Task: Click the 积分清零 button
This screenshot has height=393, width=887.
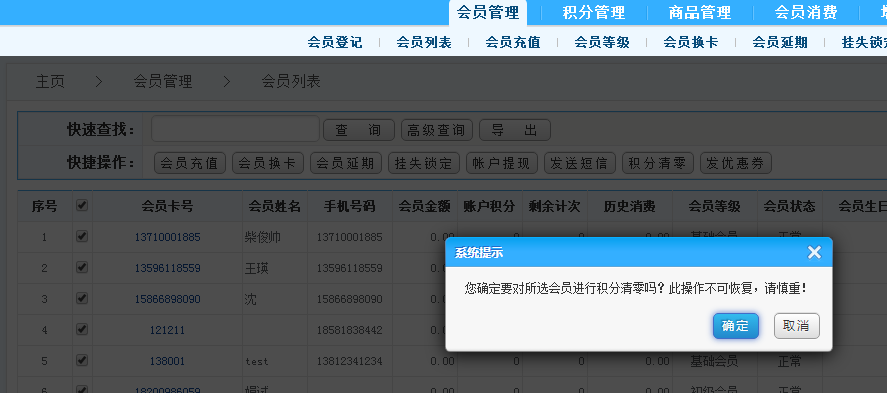Action: click(658, 163)
